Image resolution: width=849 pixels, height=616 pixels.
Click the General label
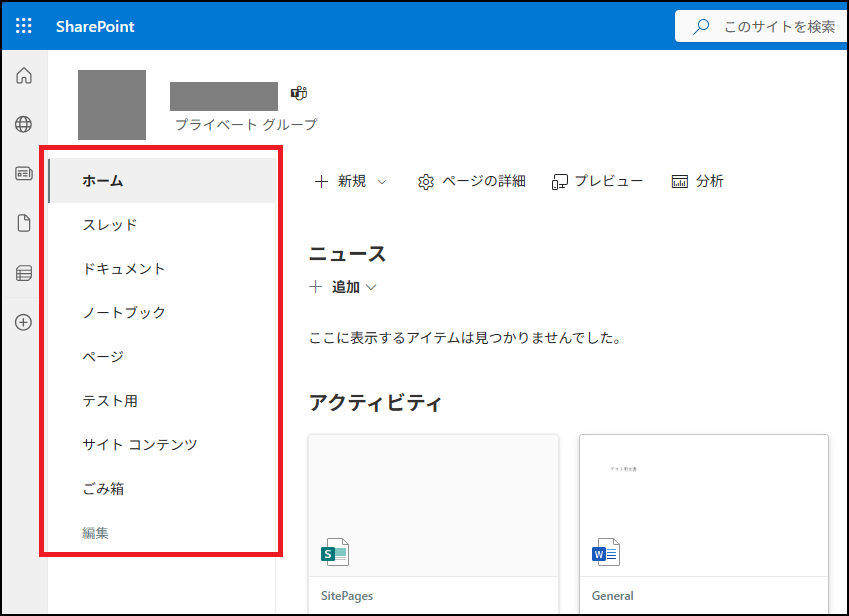(612, 596)
